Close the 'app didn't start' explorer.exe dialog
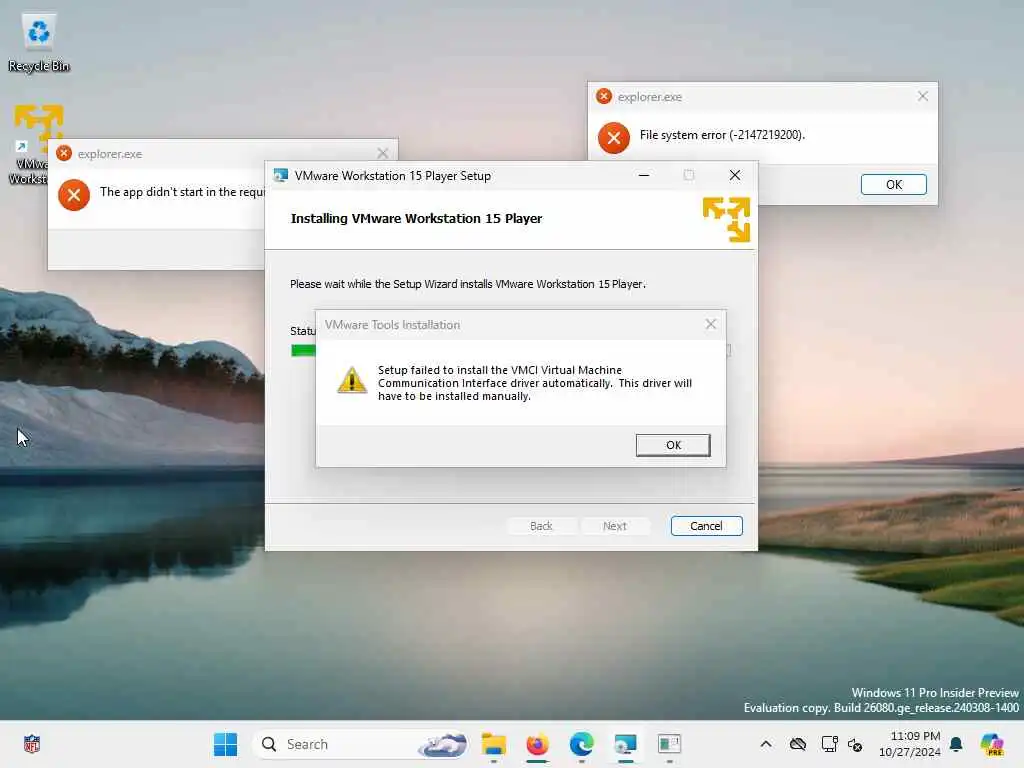This screenshot has height=768, width=1024. tap(383, 153)
